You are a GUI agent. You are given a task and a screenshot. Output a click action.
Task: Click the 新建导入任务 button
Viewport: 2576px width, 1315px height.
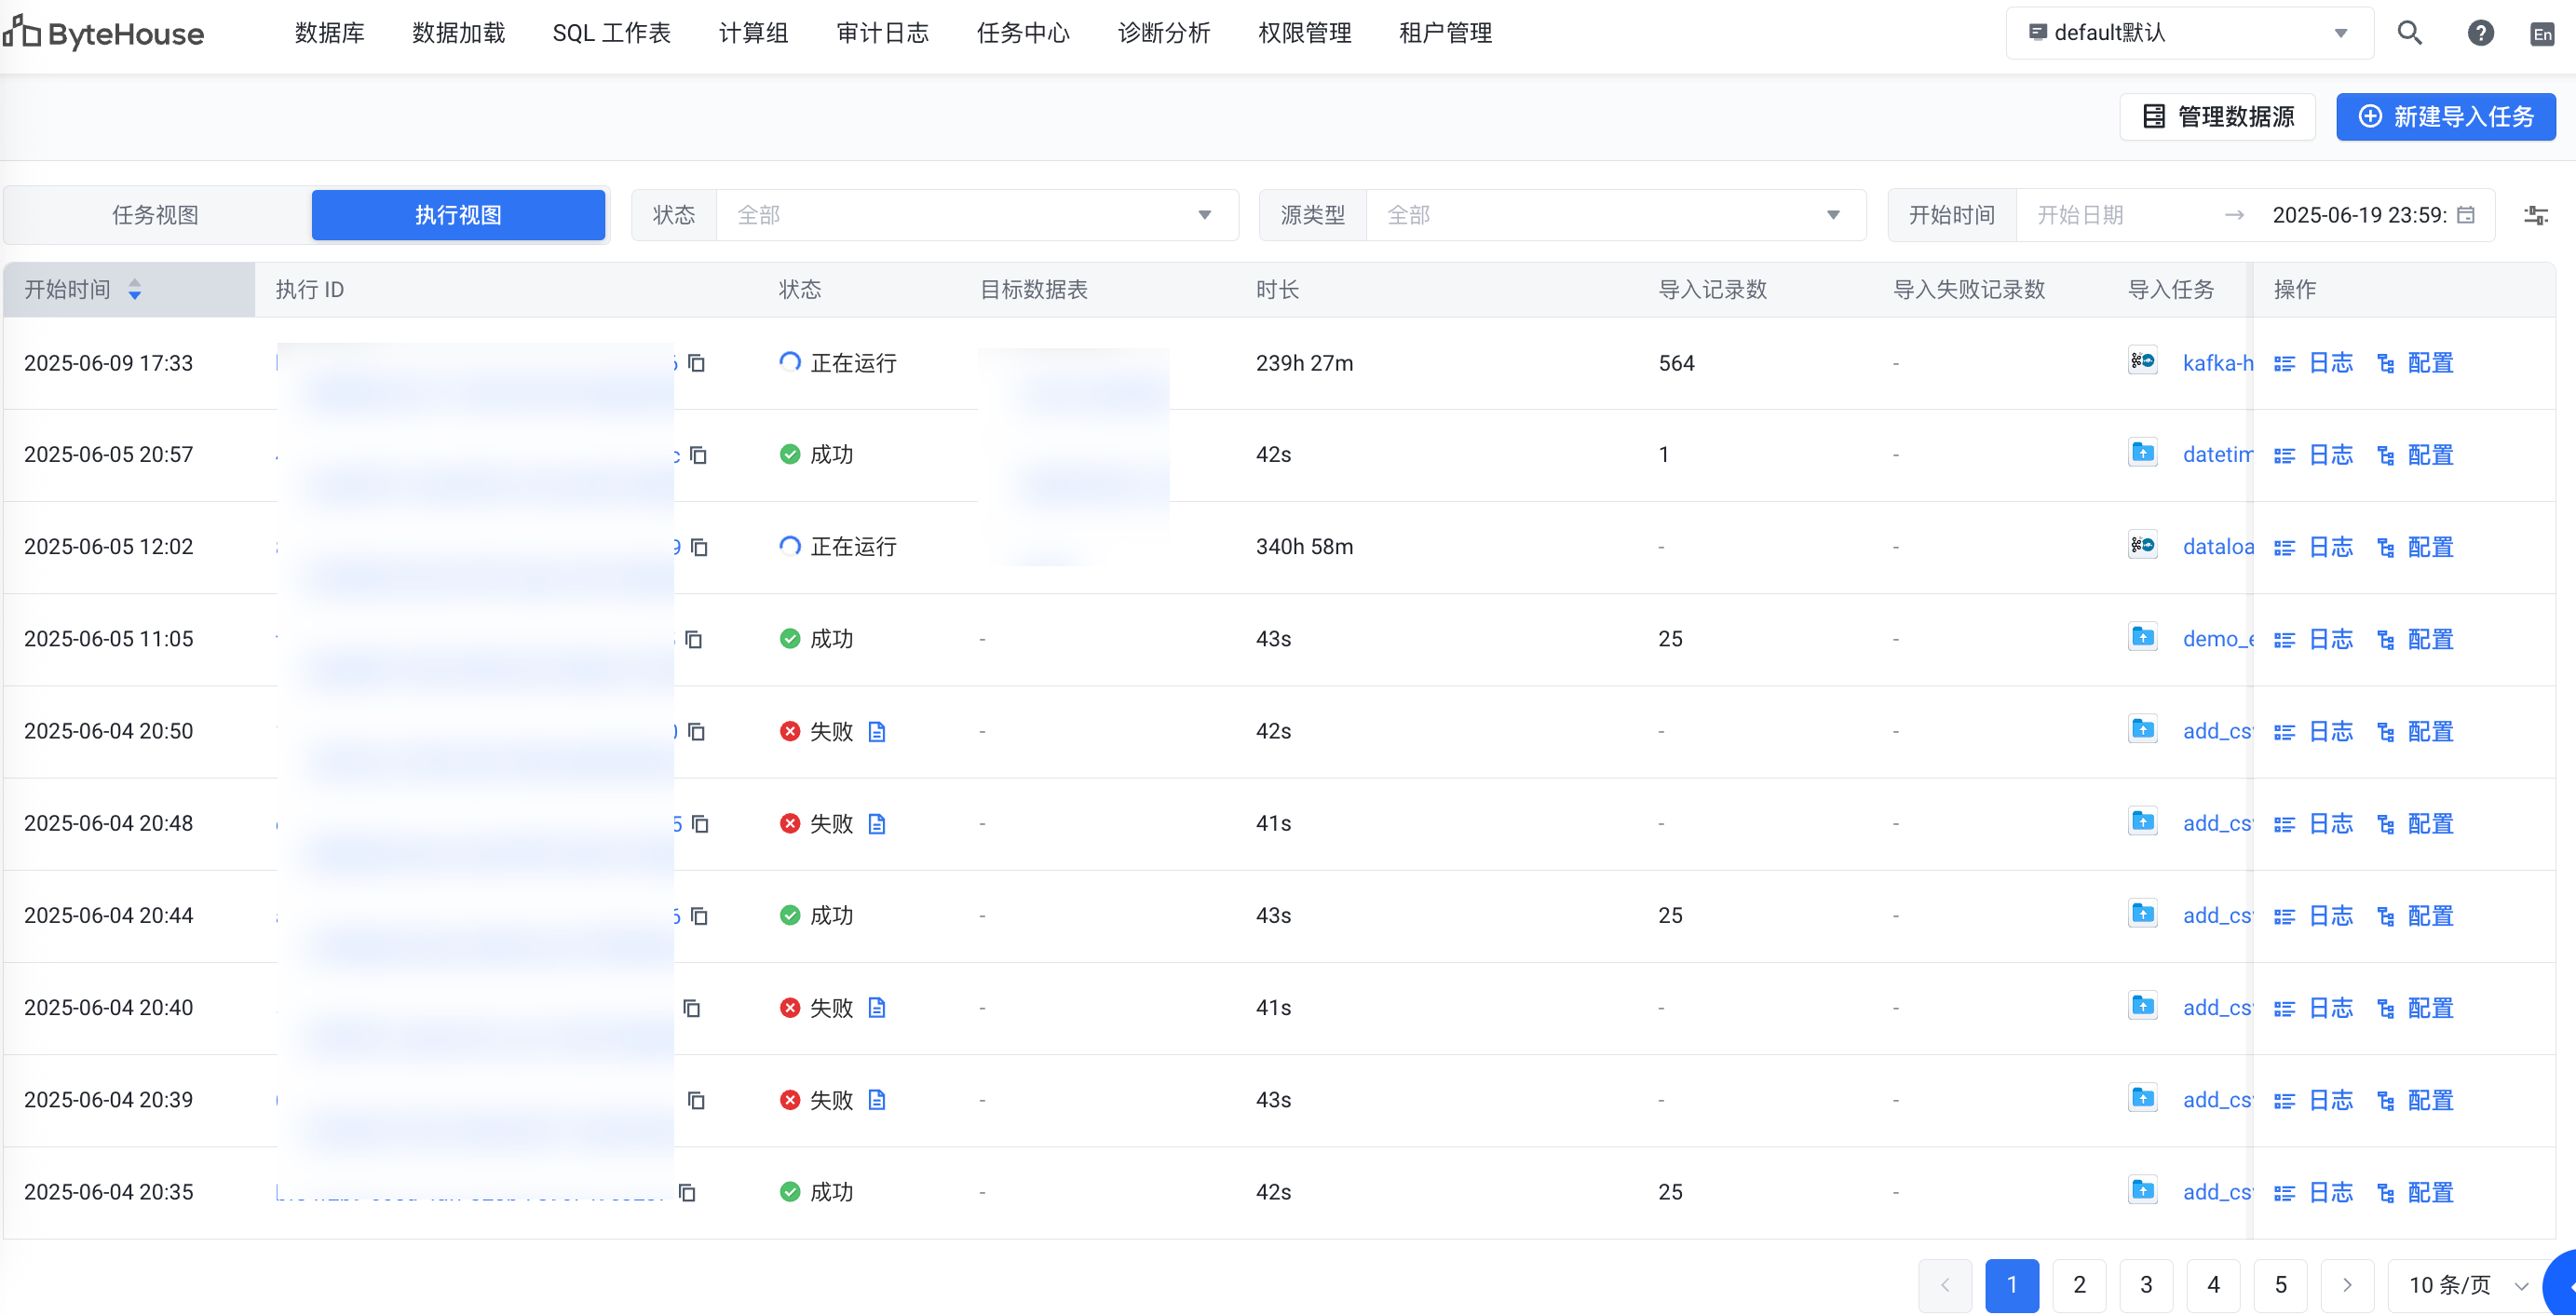(2445, 117)
